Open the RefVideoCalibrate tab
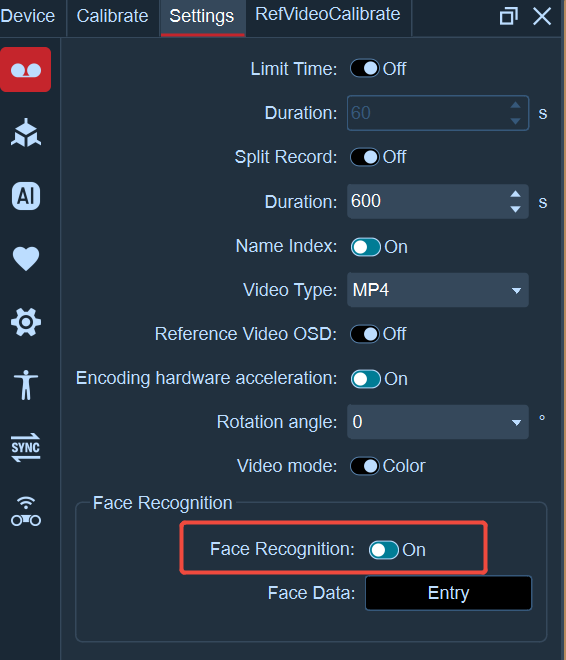The width and height of the screenshot is (566, 660). coord(328,14)
